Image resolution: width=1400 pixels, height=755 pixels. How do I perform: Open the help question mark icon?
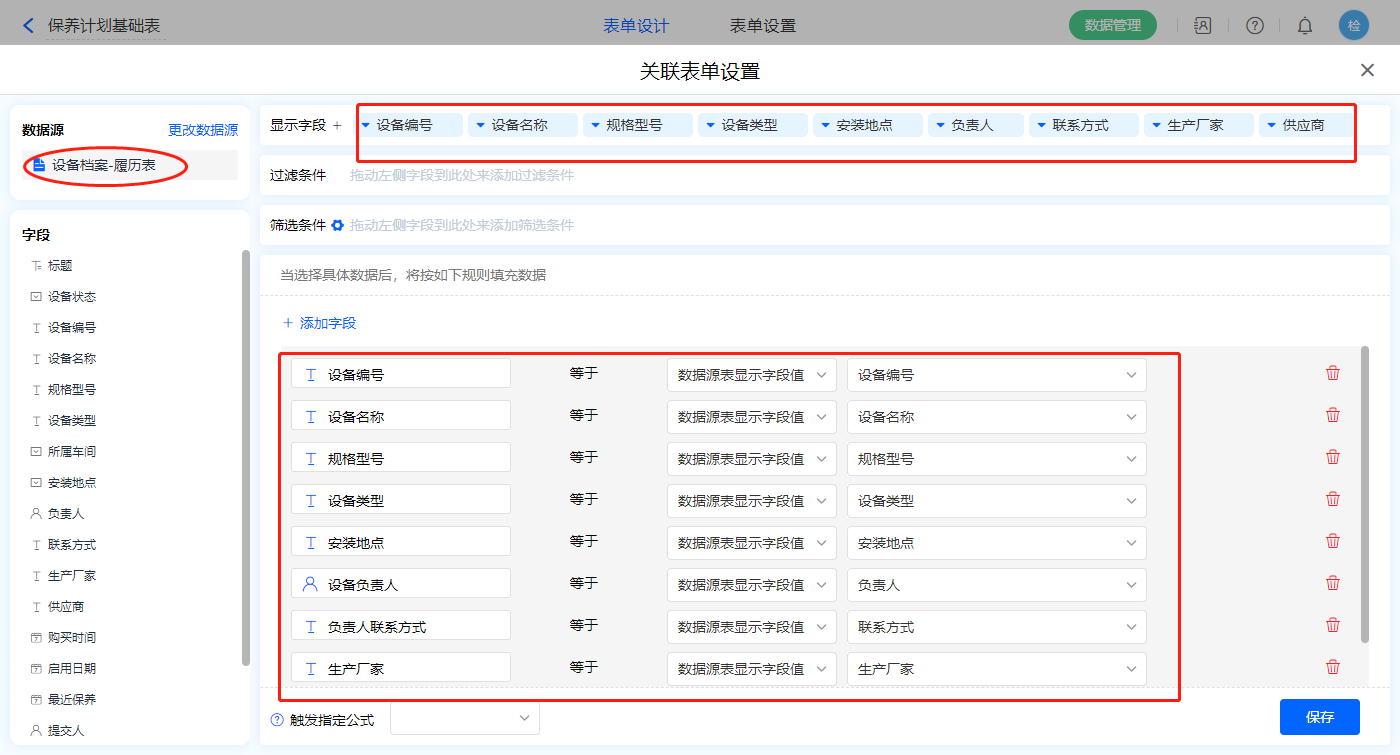(x=1254, y=26)
